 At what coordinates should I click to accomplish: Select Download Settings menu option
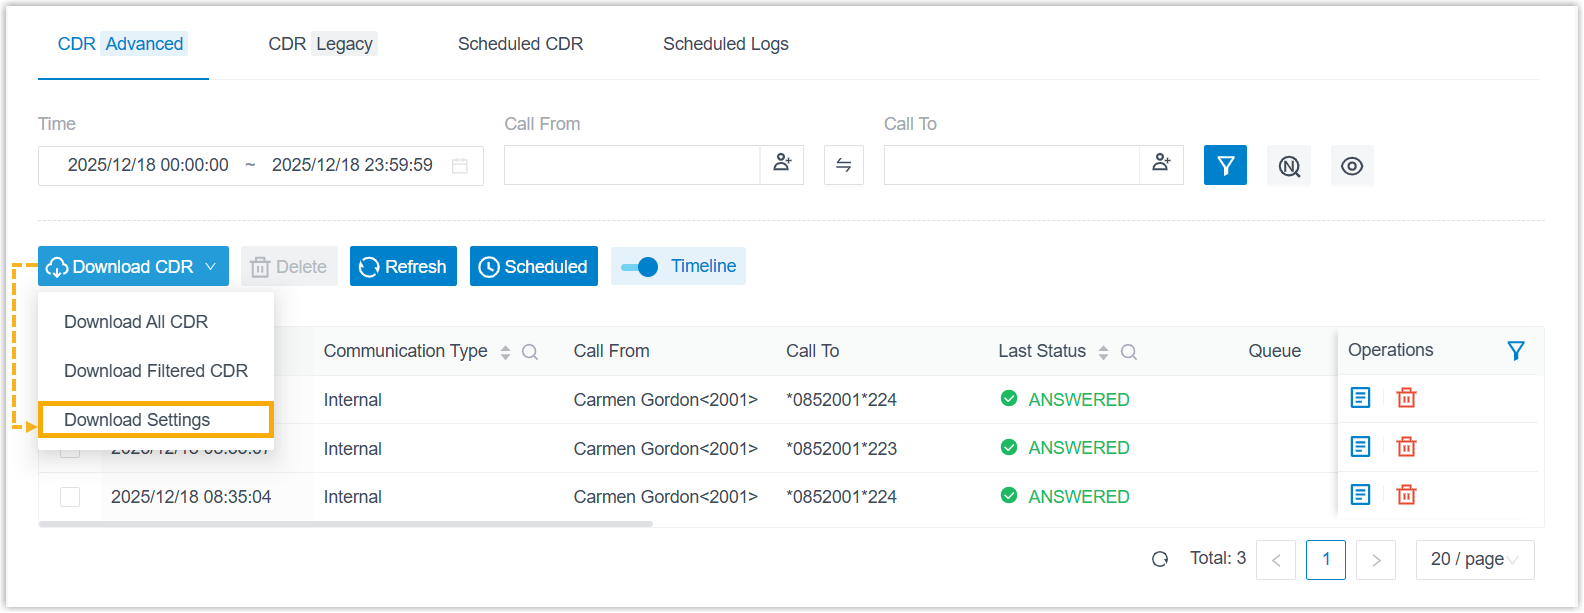[137, 420]
